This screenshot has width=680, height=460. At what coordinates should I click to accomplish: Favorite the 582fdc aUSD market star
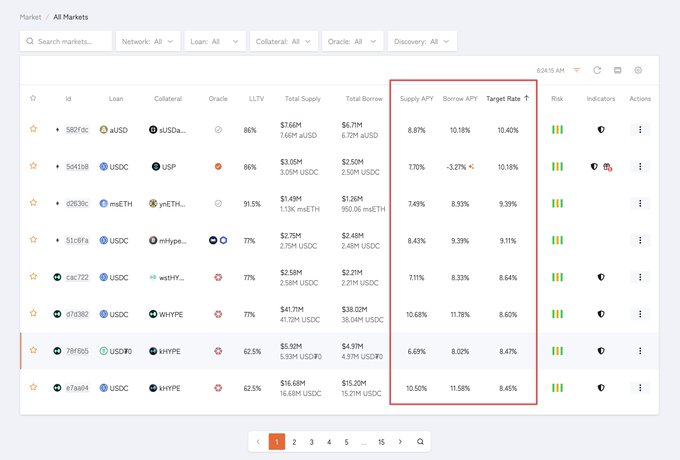[x=33, y=129]
